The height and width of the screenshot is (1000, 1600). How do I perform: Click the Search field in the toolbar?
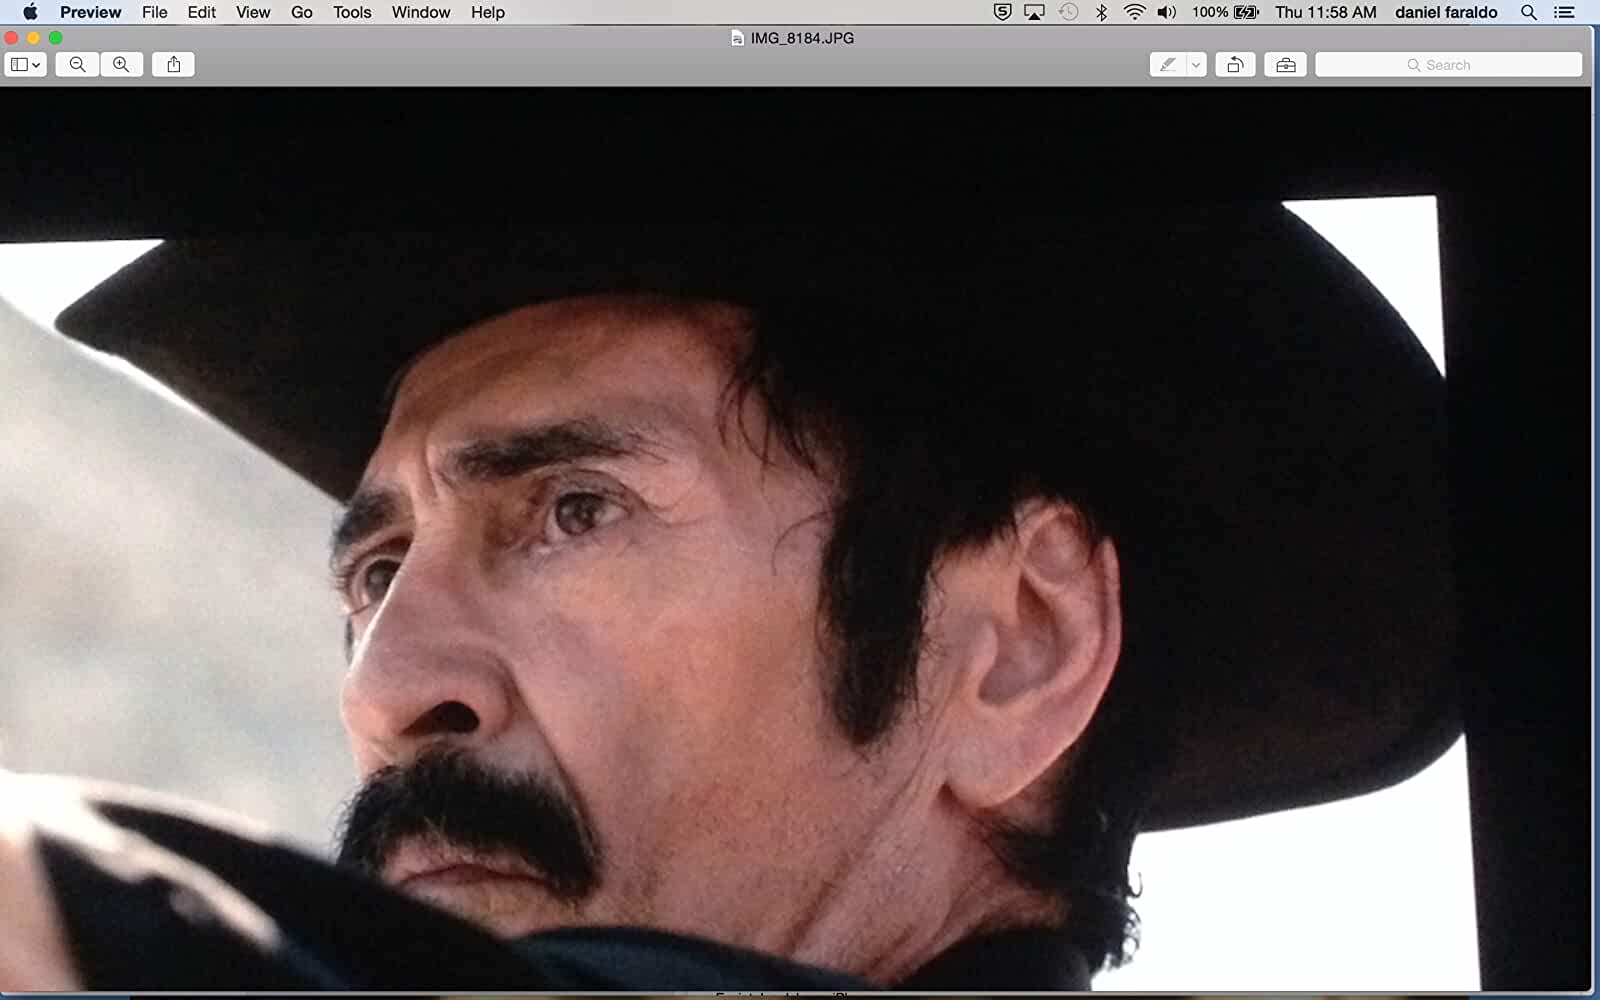[x=1448, y=65]
